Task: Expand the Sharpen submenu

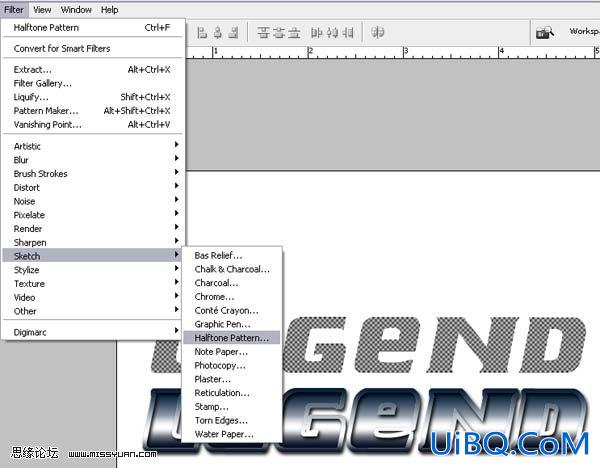Action: coord(92,243)
